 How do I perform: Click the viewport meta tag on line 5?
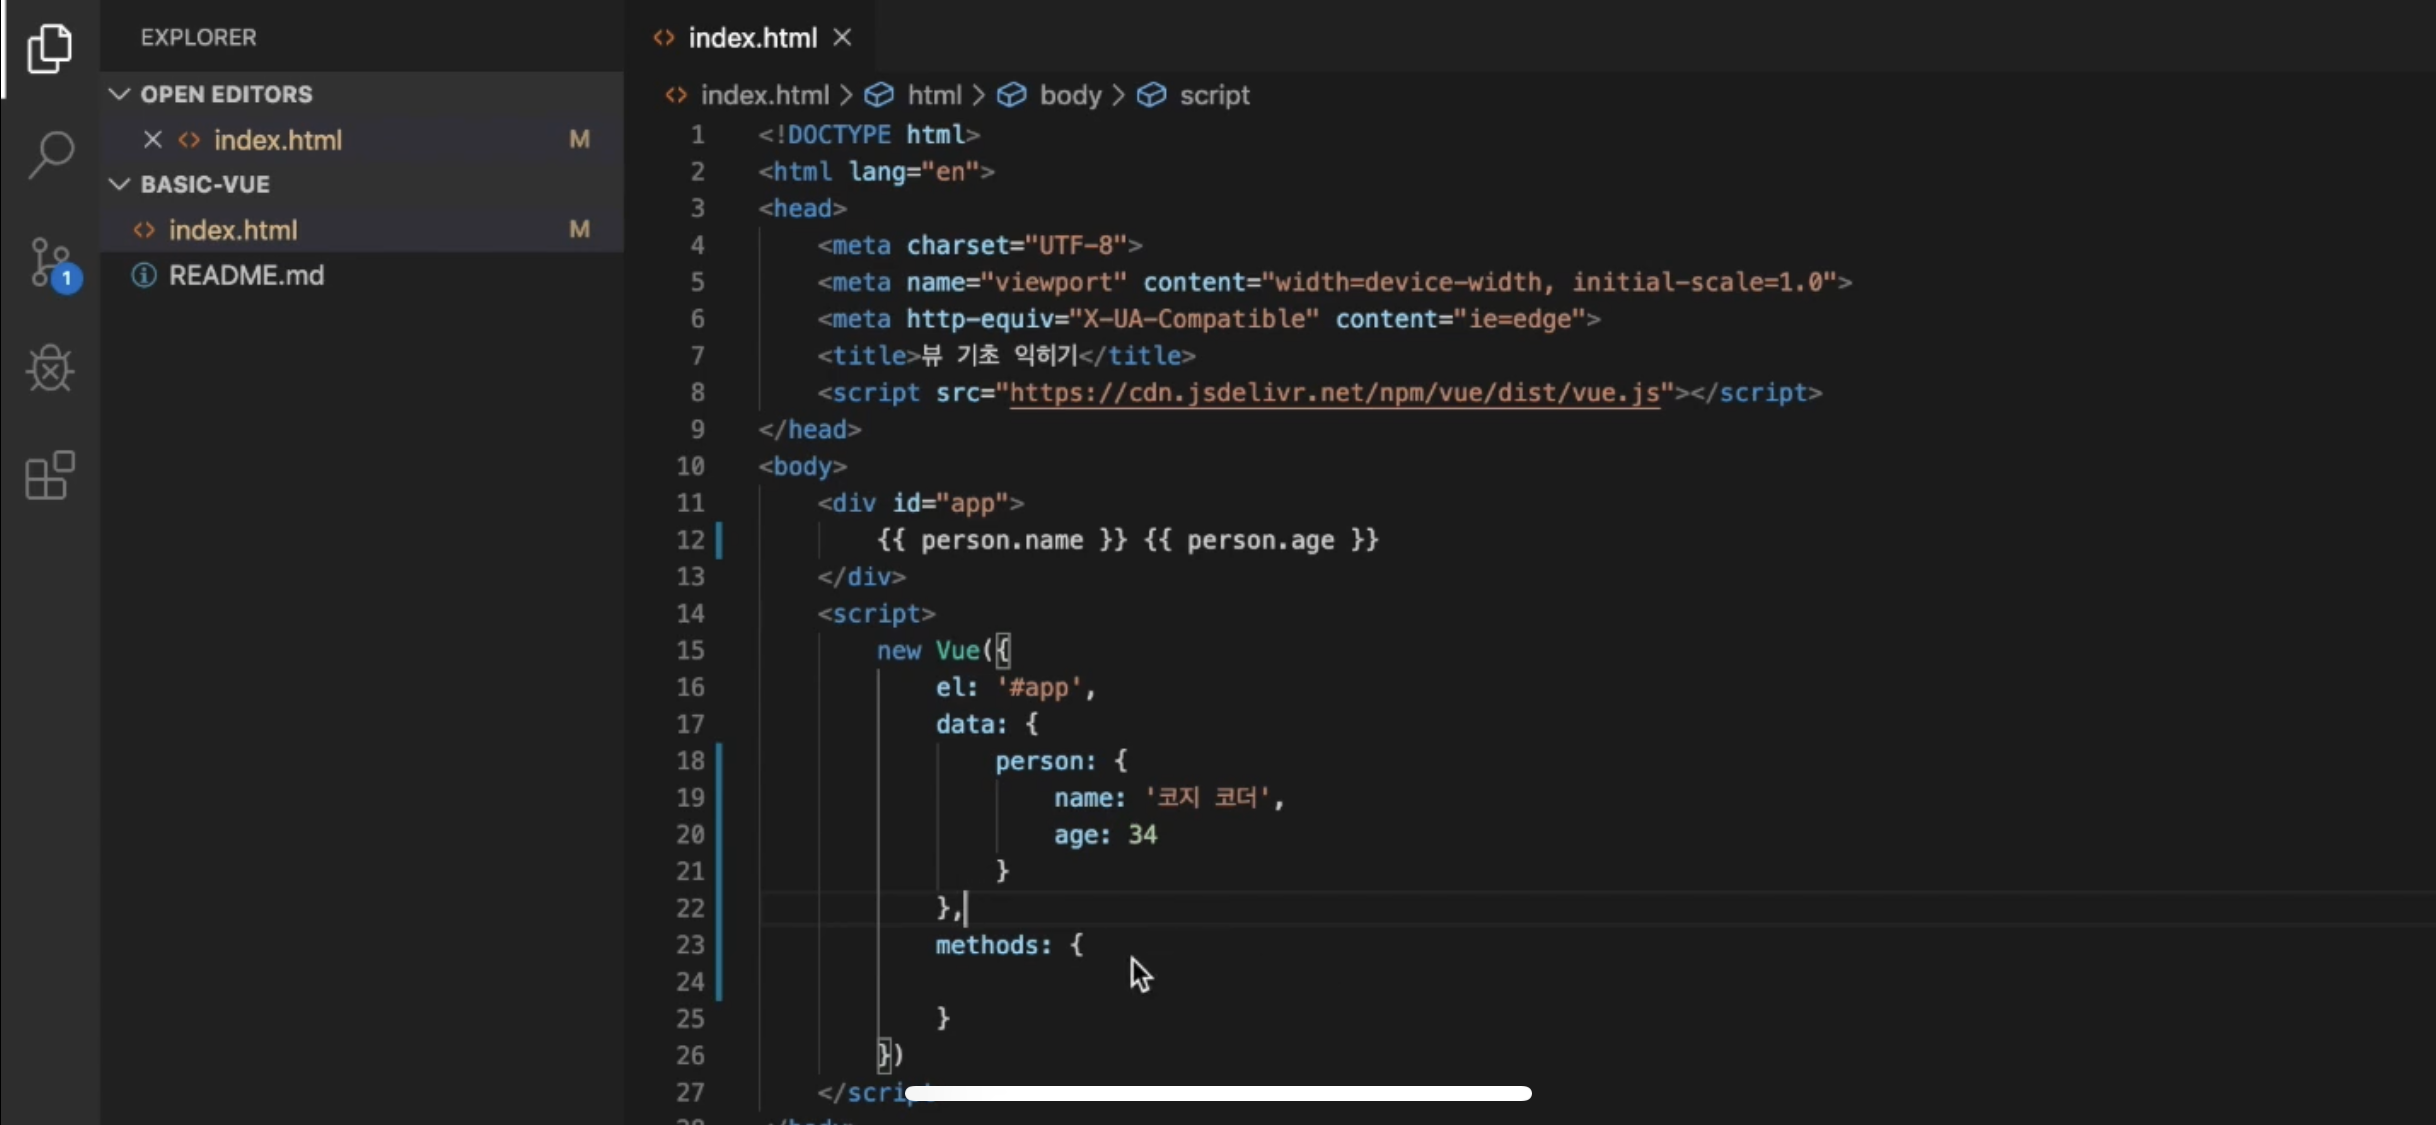1334,283
